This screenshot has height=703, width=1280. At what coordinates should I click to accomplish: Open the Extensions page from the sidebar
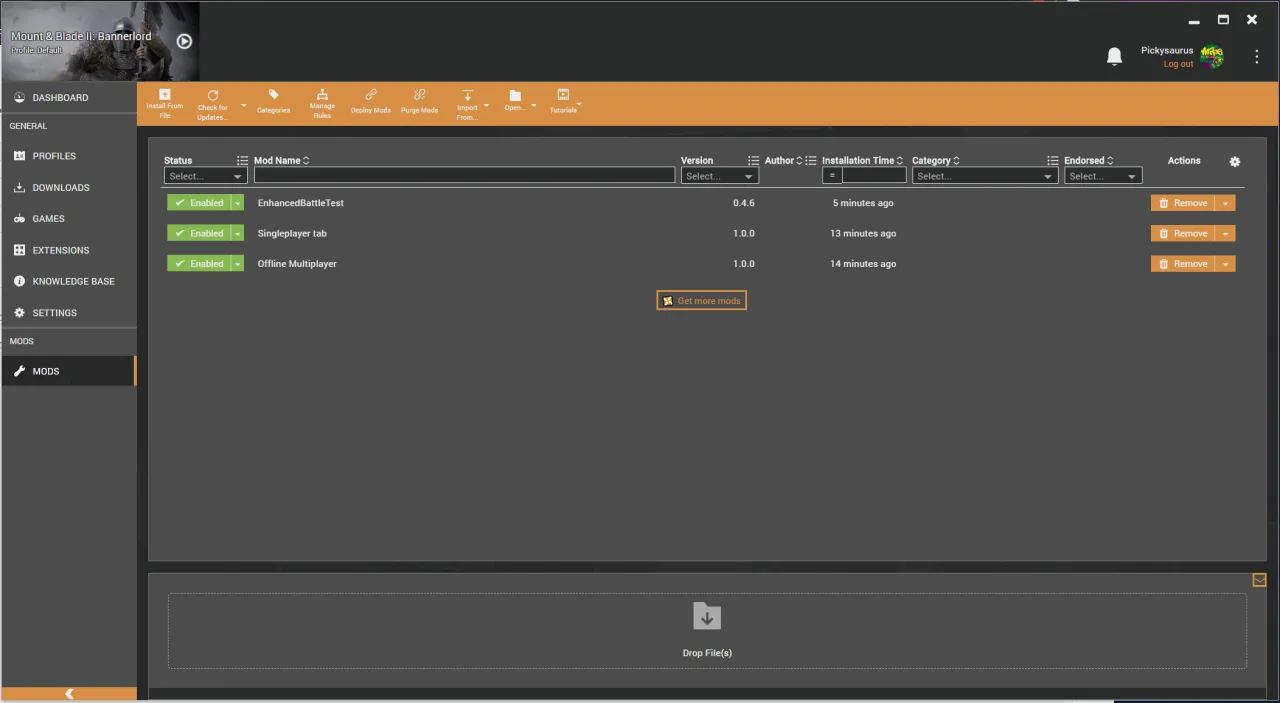pyautogui.click(x=60, y=250)
